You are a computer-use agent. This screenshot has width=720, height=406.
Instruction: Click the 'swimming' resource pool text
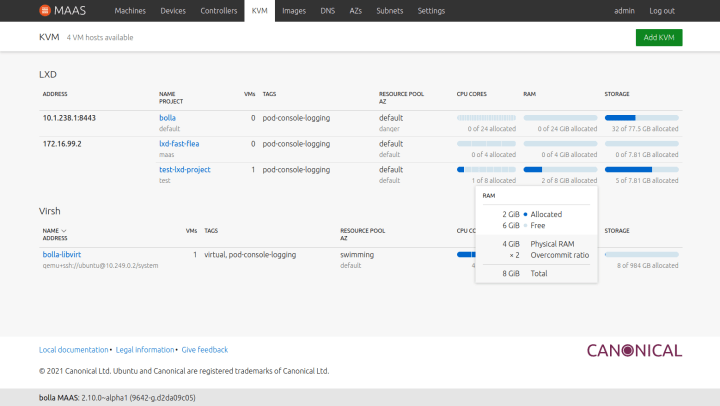pyautogui.click(x=357, y=254)
